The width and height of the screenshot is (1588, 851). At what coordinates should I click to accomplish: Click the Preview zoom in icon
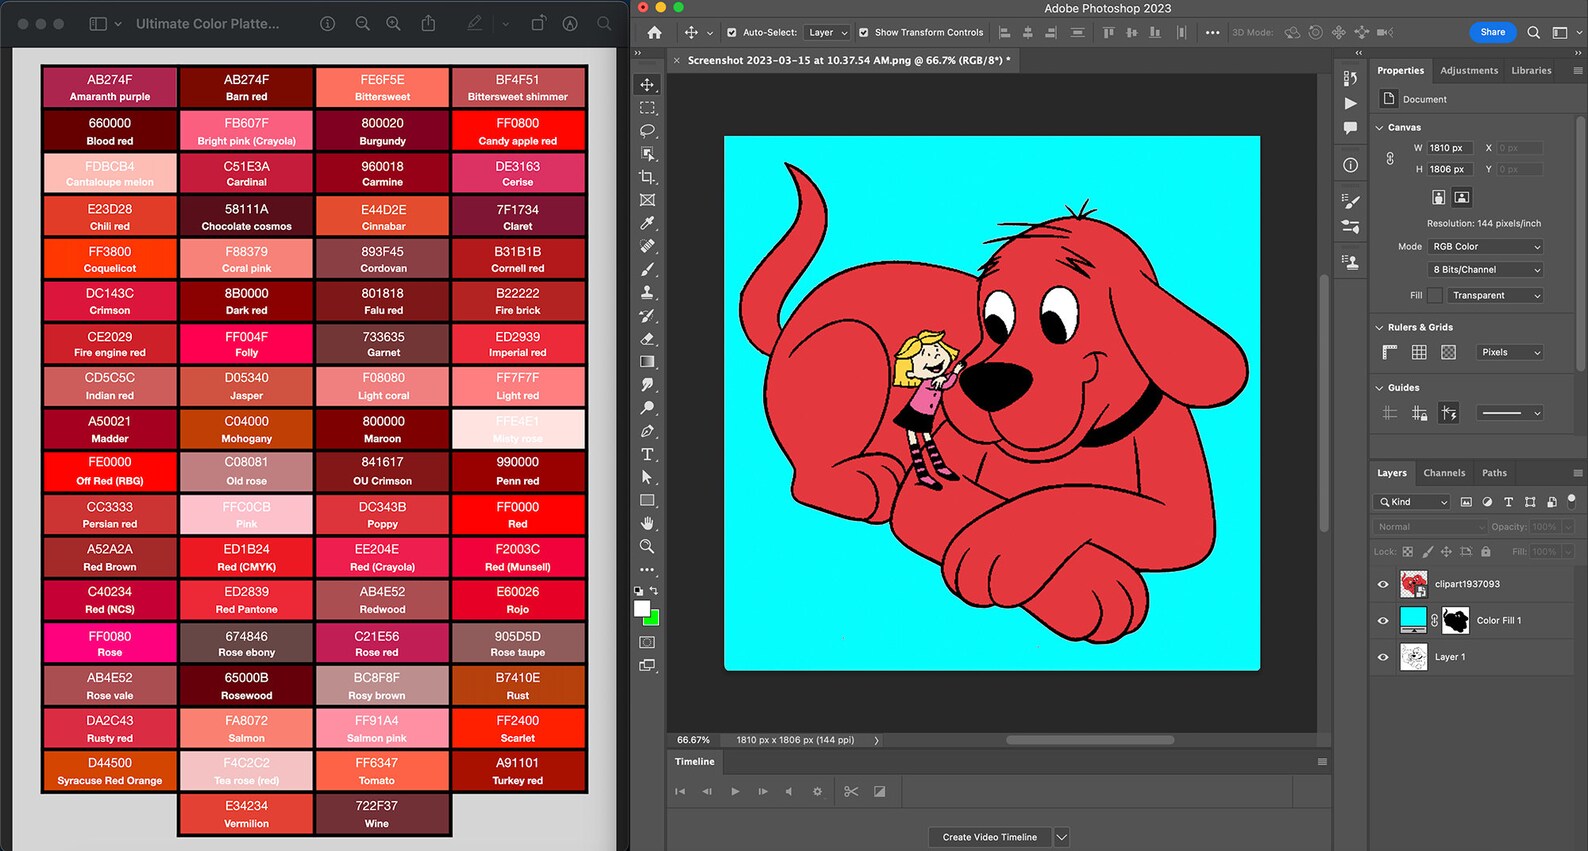393,23
